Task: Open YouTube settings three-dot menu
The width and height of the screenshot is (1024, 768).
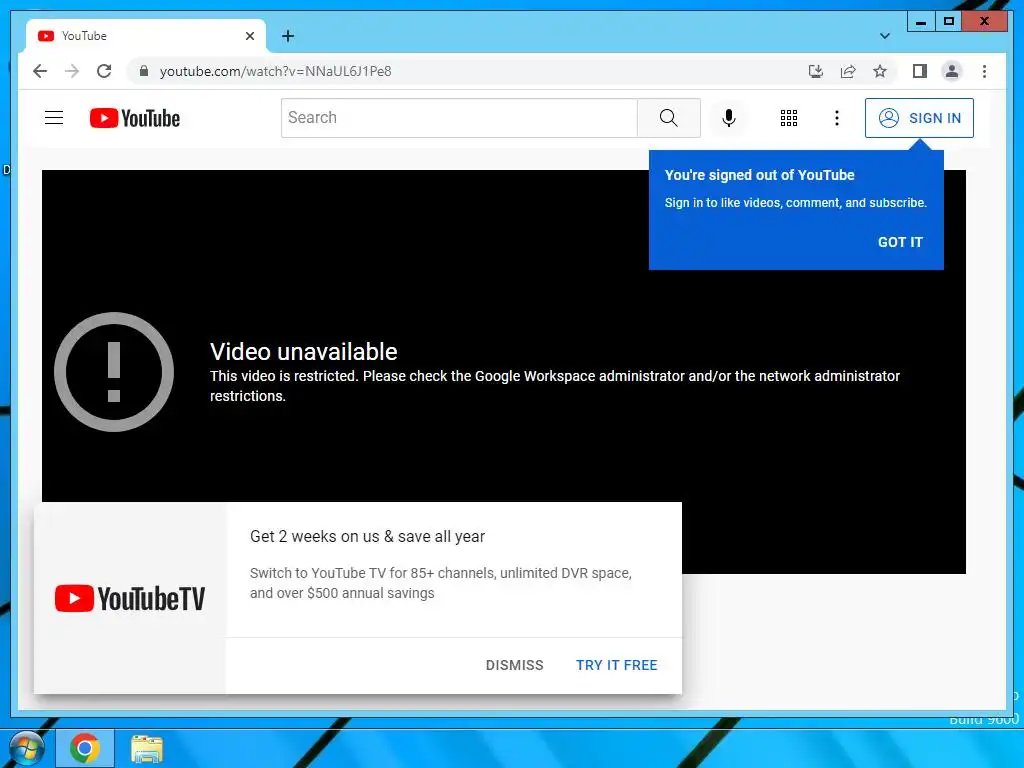Action: pyautogui.click(x=837, y=118)
